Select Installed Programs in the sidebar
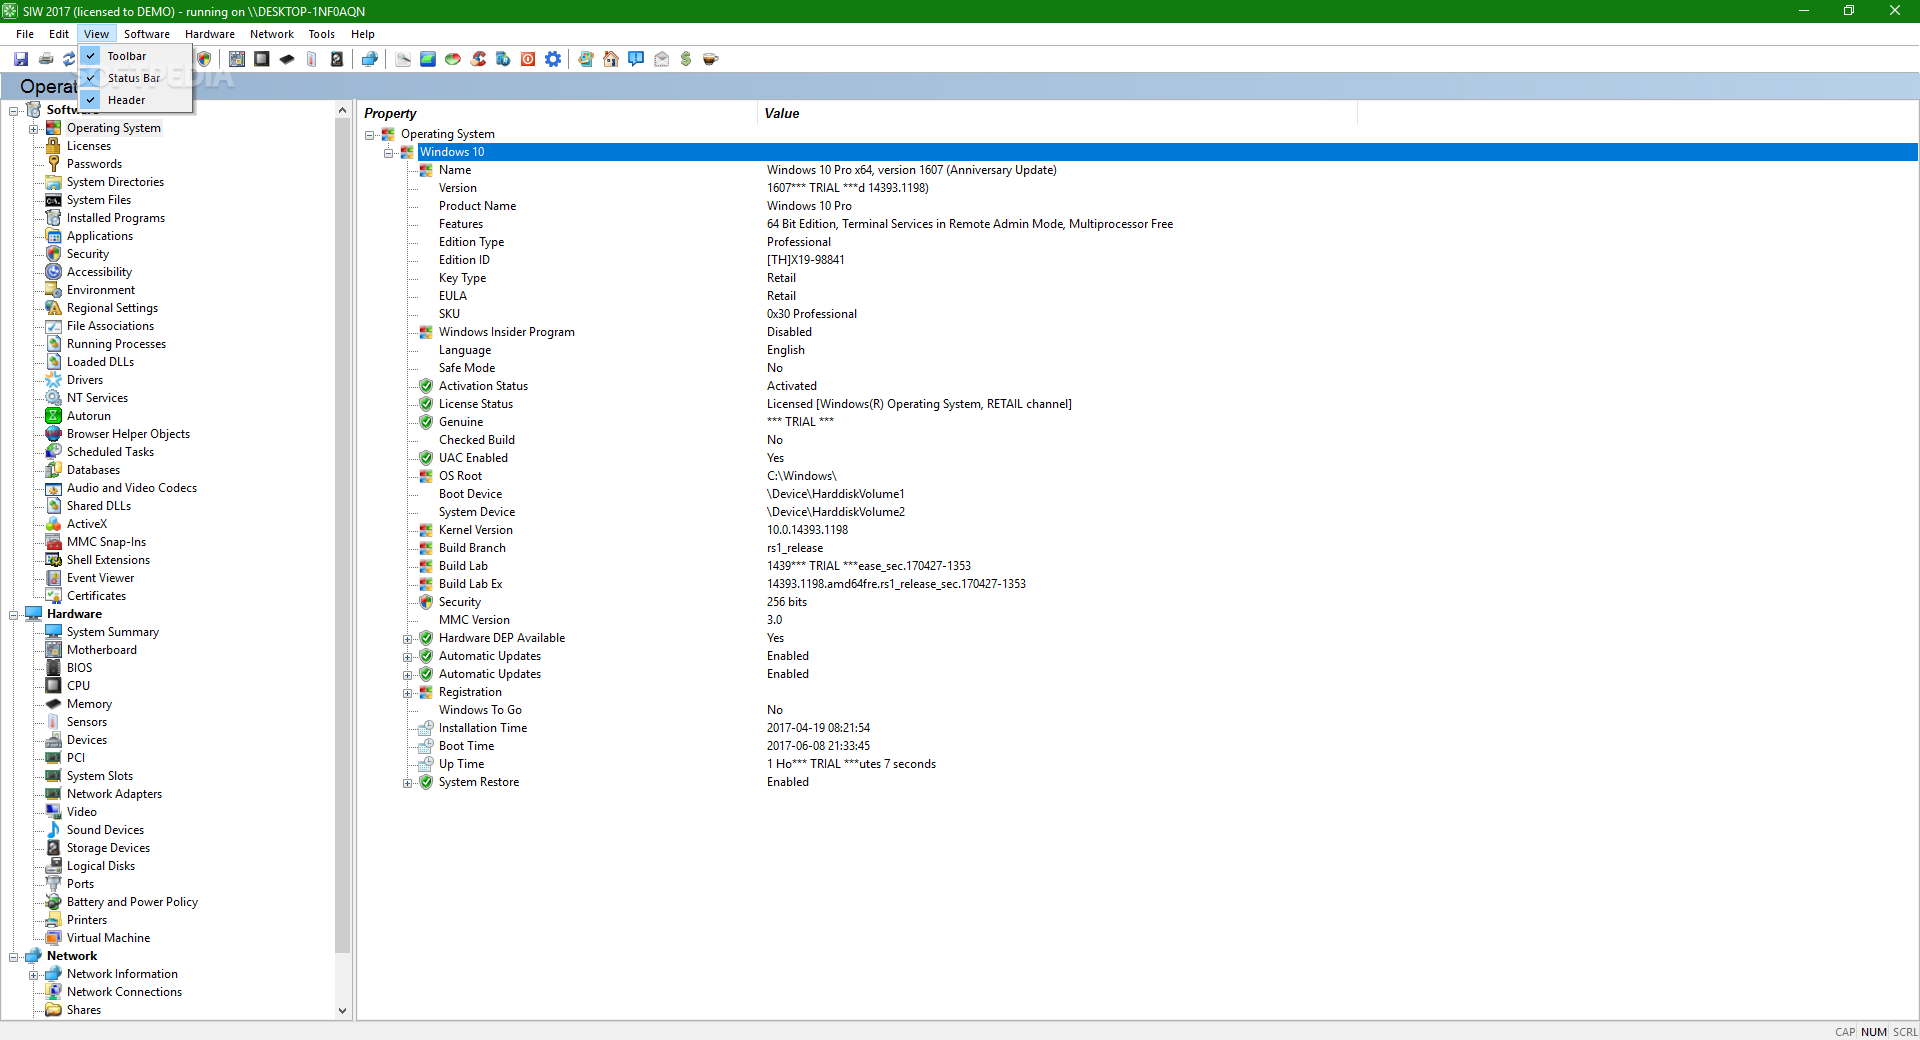This screenshot has width=1920, height=1040. point(116,218)
